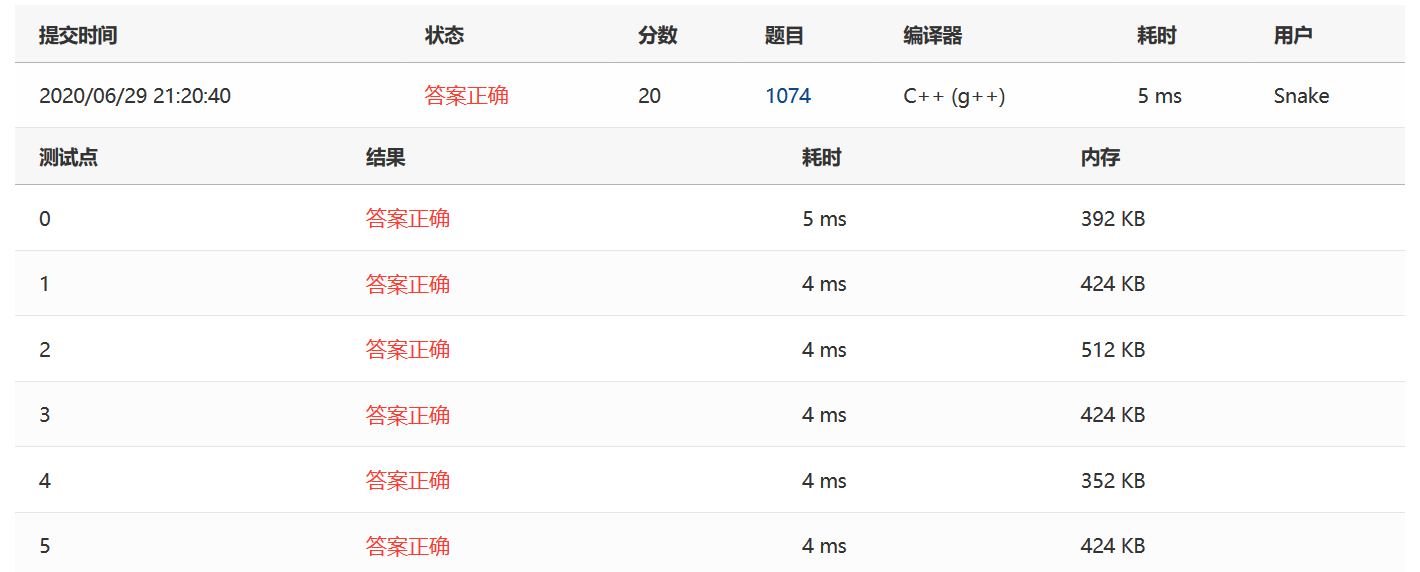
Task: Click the 4 ms time of test point 2
Action: pyautogui.click(x=824, y=350)
